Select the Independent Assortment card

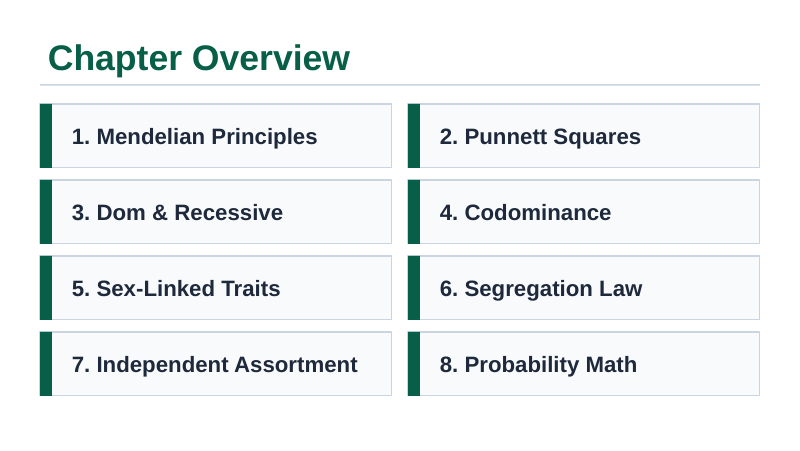coord(216,364)
